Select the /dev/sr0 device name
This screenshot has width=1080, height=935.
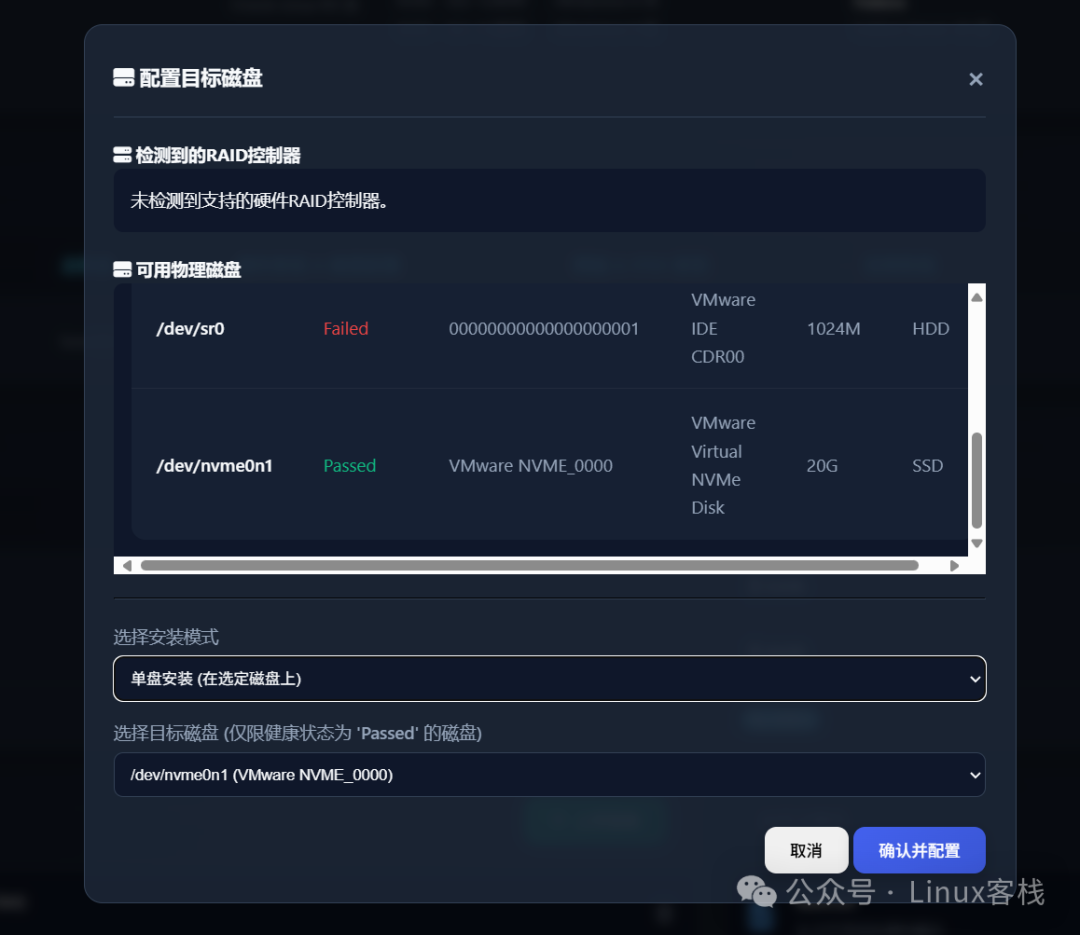(190, 329)
